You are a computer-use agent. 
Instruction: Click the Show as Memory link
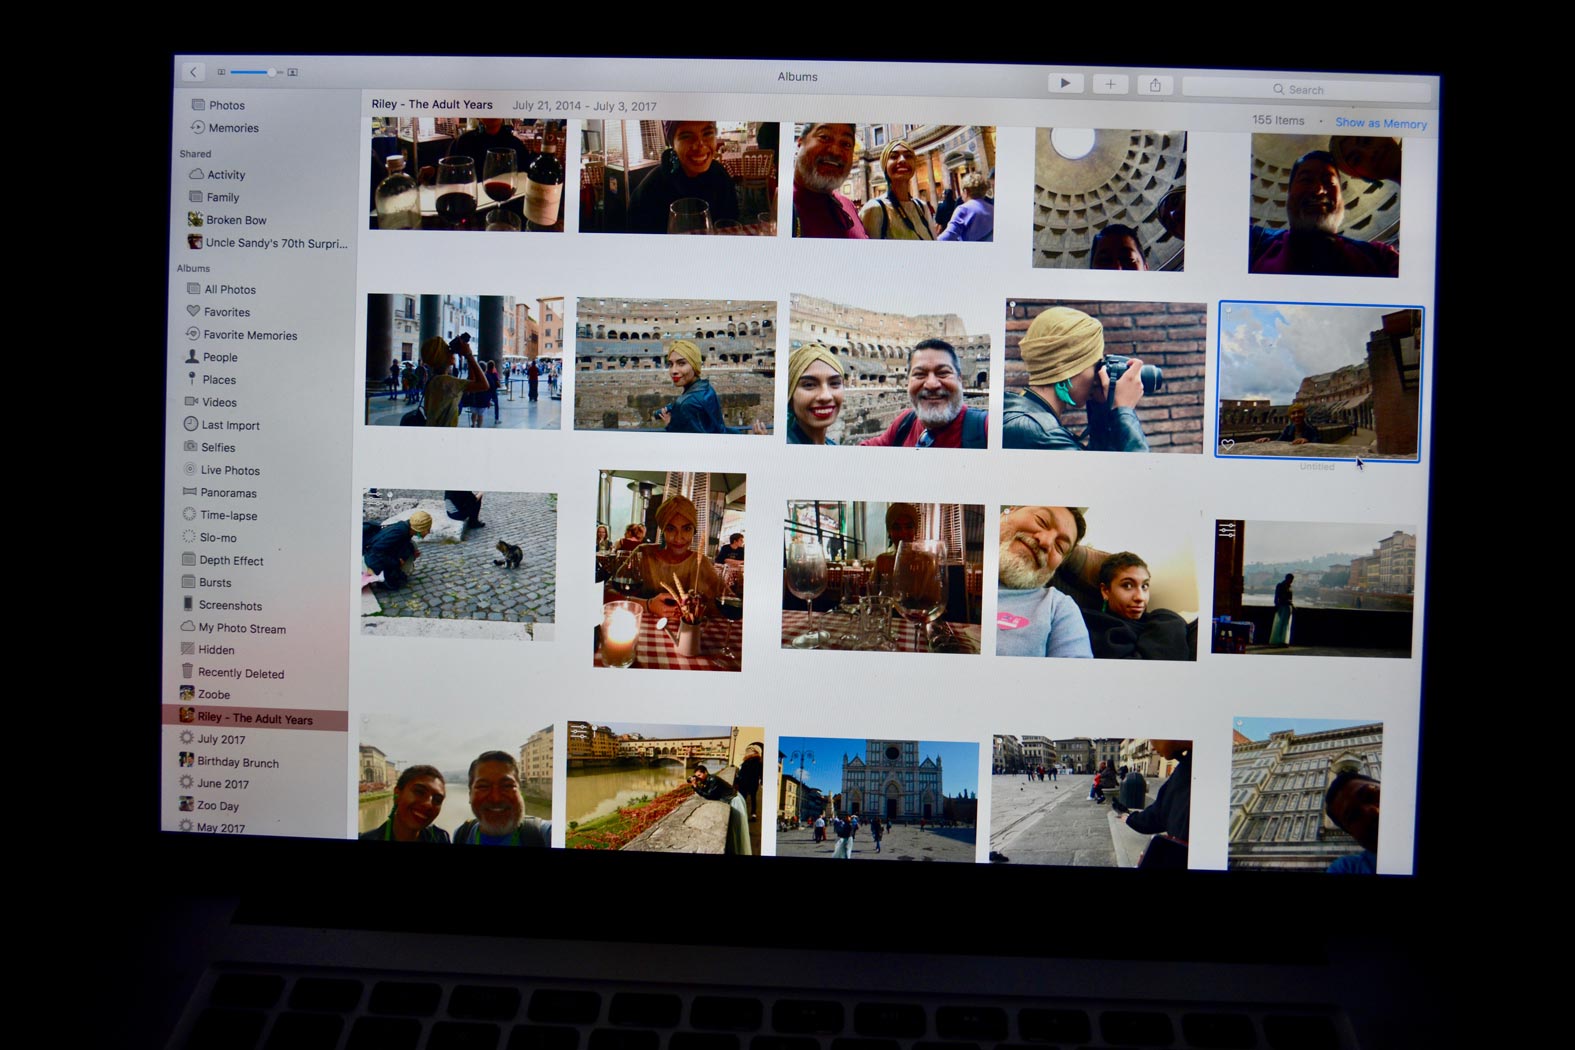coord(1380,123)
